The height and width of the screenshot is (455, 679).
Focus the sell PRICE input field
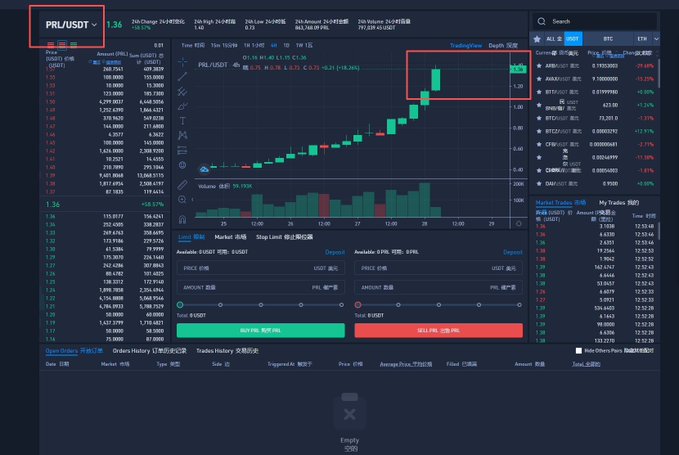click(x=438, y=268)
